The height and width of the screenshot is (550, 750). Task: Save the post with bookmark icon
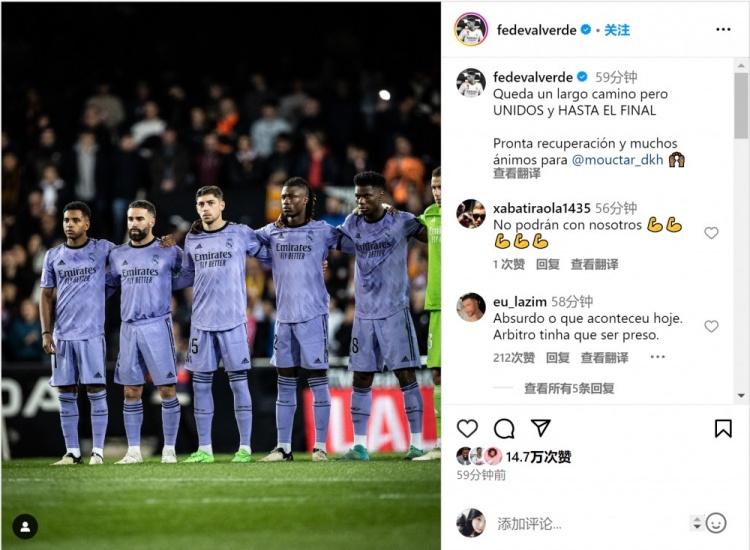click(x=723, y=429)
